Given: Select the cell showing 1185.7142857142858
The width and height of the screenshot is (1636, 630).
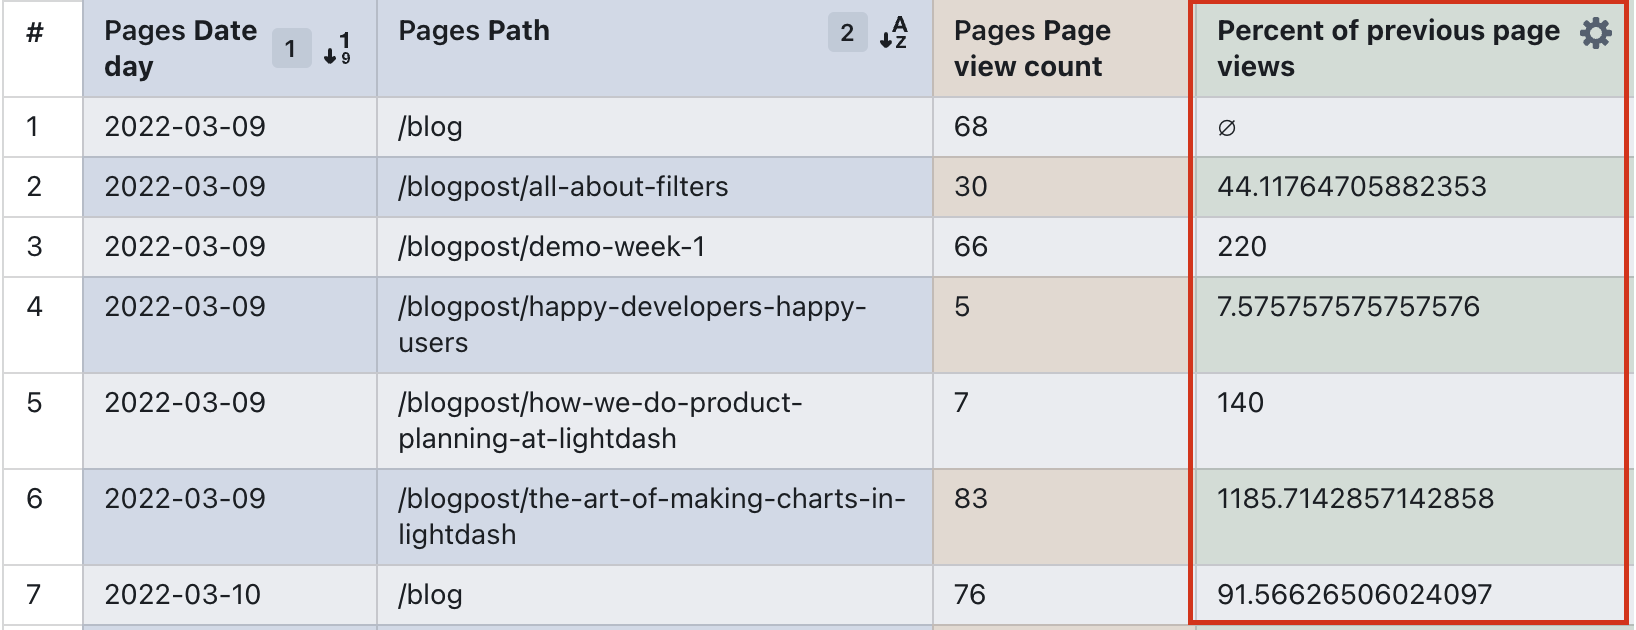Looking at the screenshot, I should pos(1355,499).
